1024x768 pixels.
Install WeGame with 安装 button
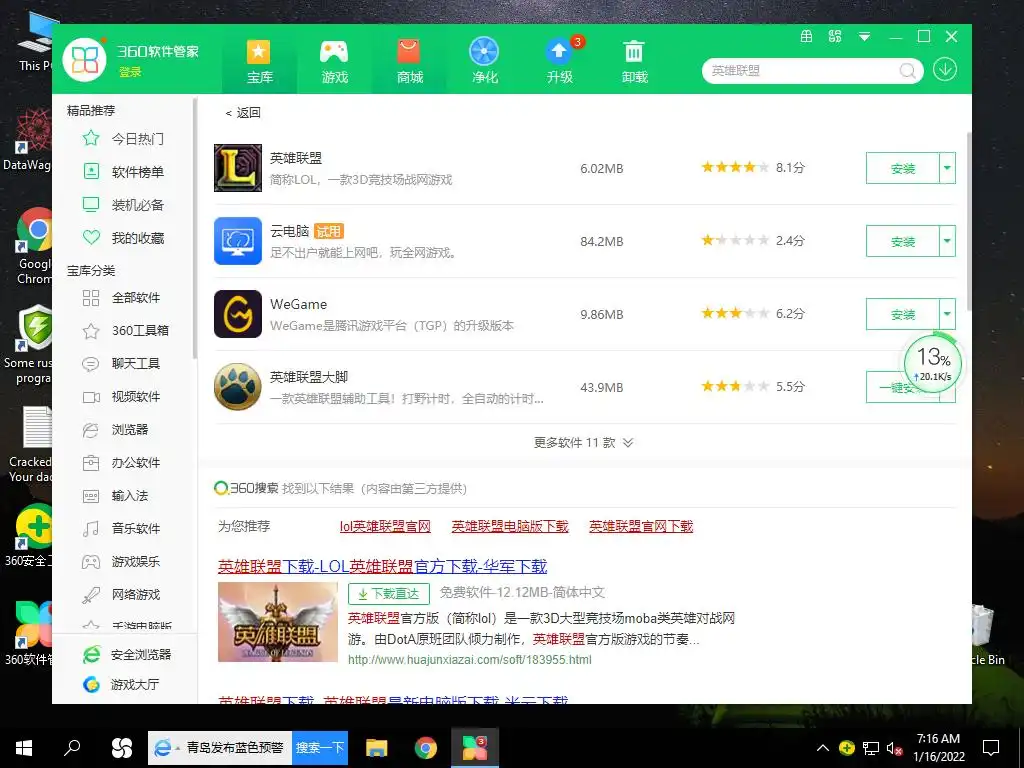coord(903,315)
